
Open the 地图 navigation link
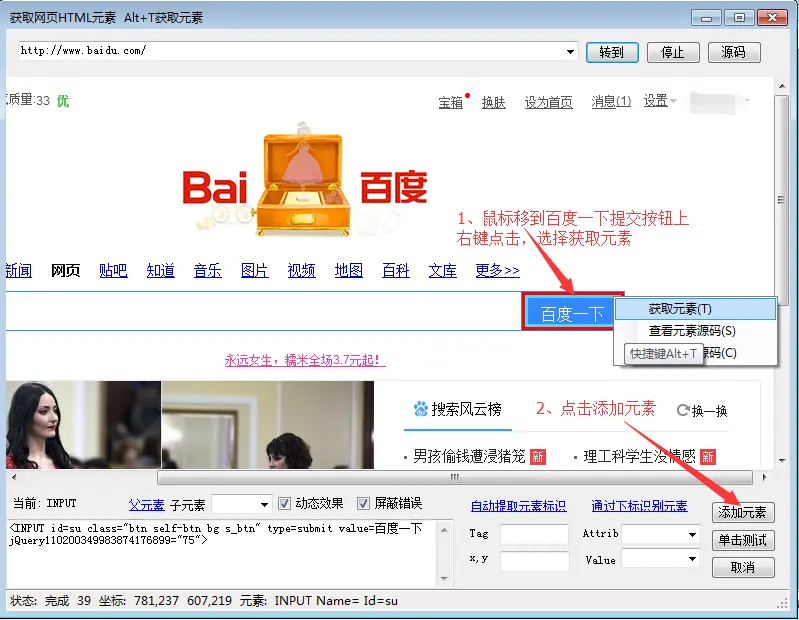[x=349, y=270]
